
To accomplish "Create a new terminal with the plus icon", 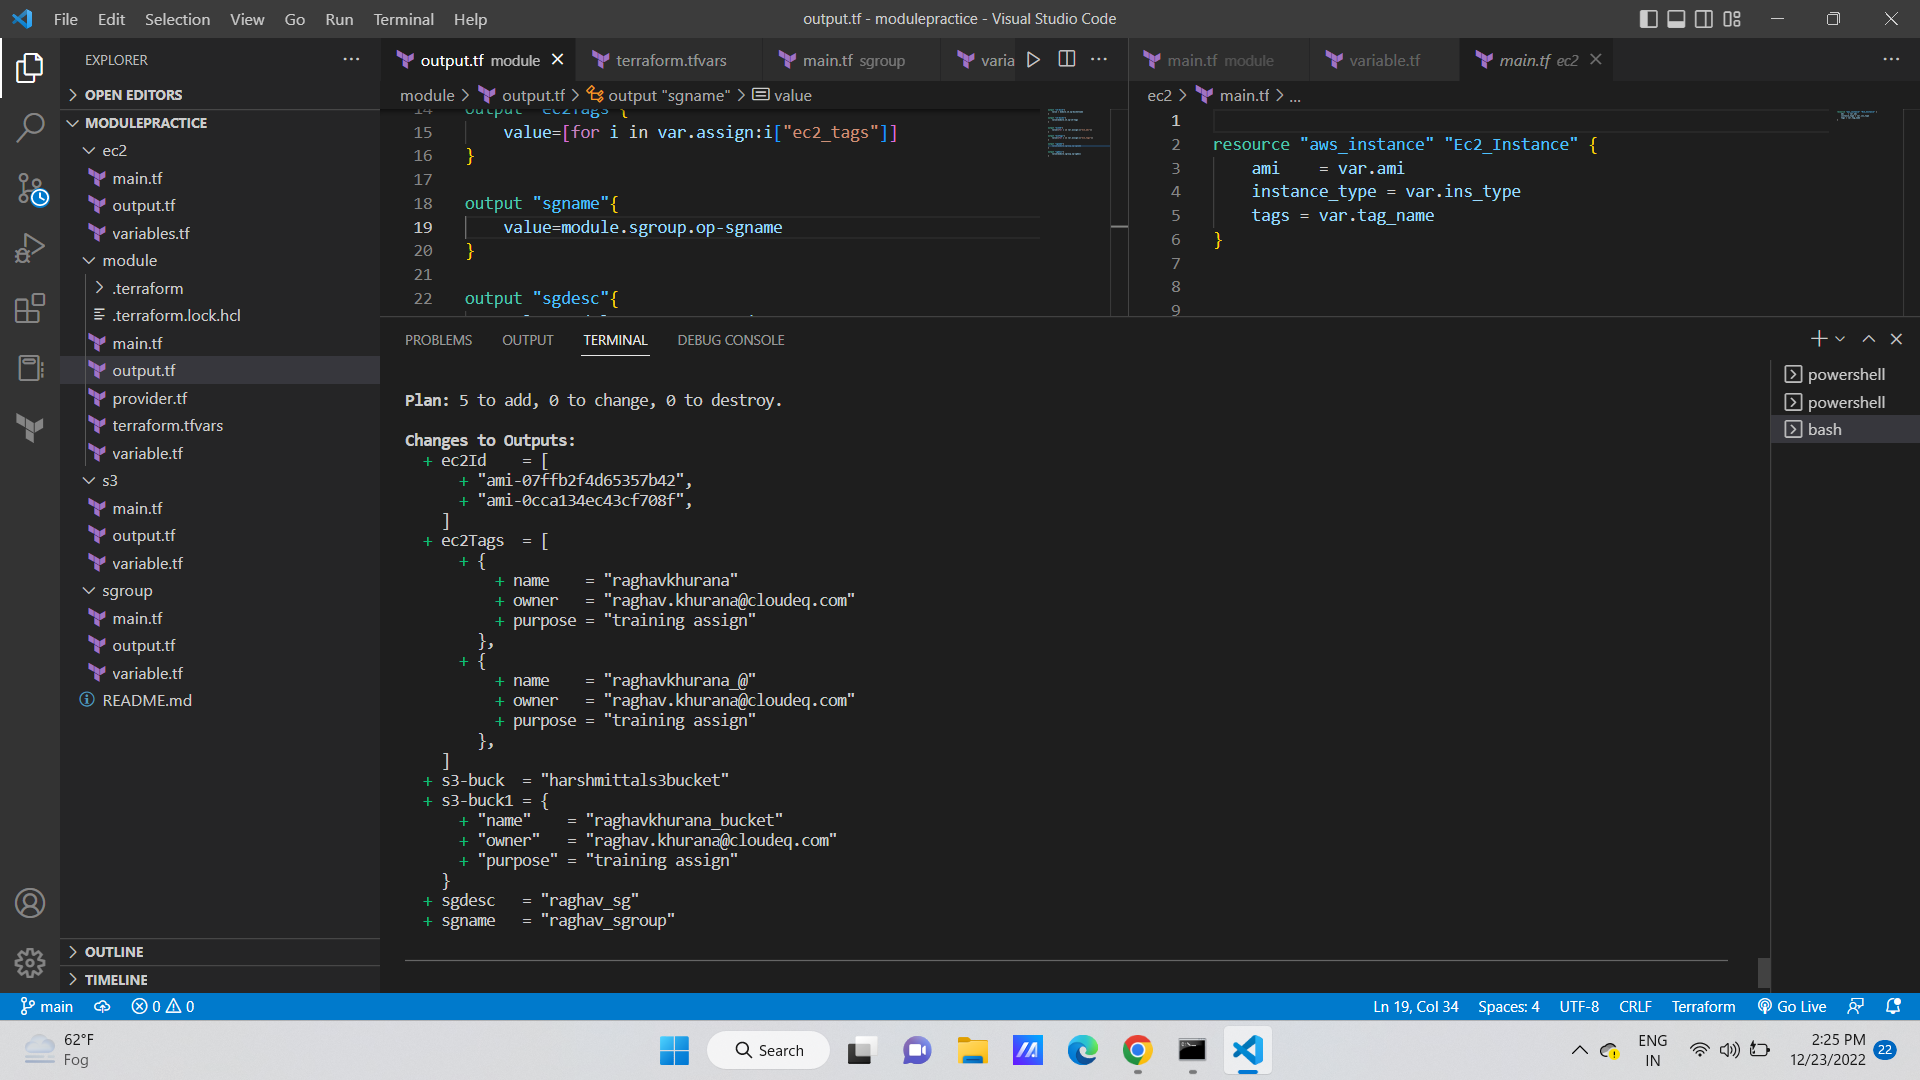I will coord(1817,339).
